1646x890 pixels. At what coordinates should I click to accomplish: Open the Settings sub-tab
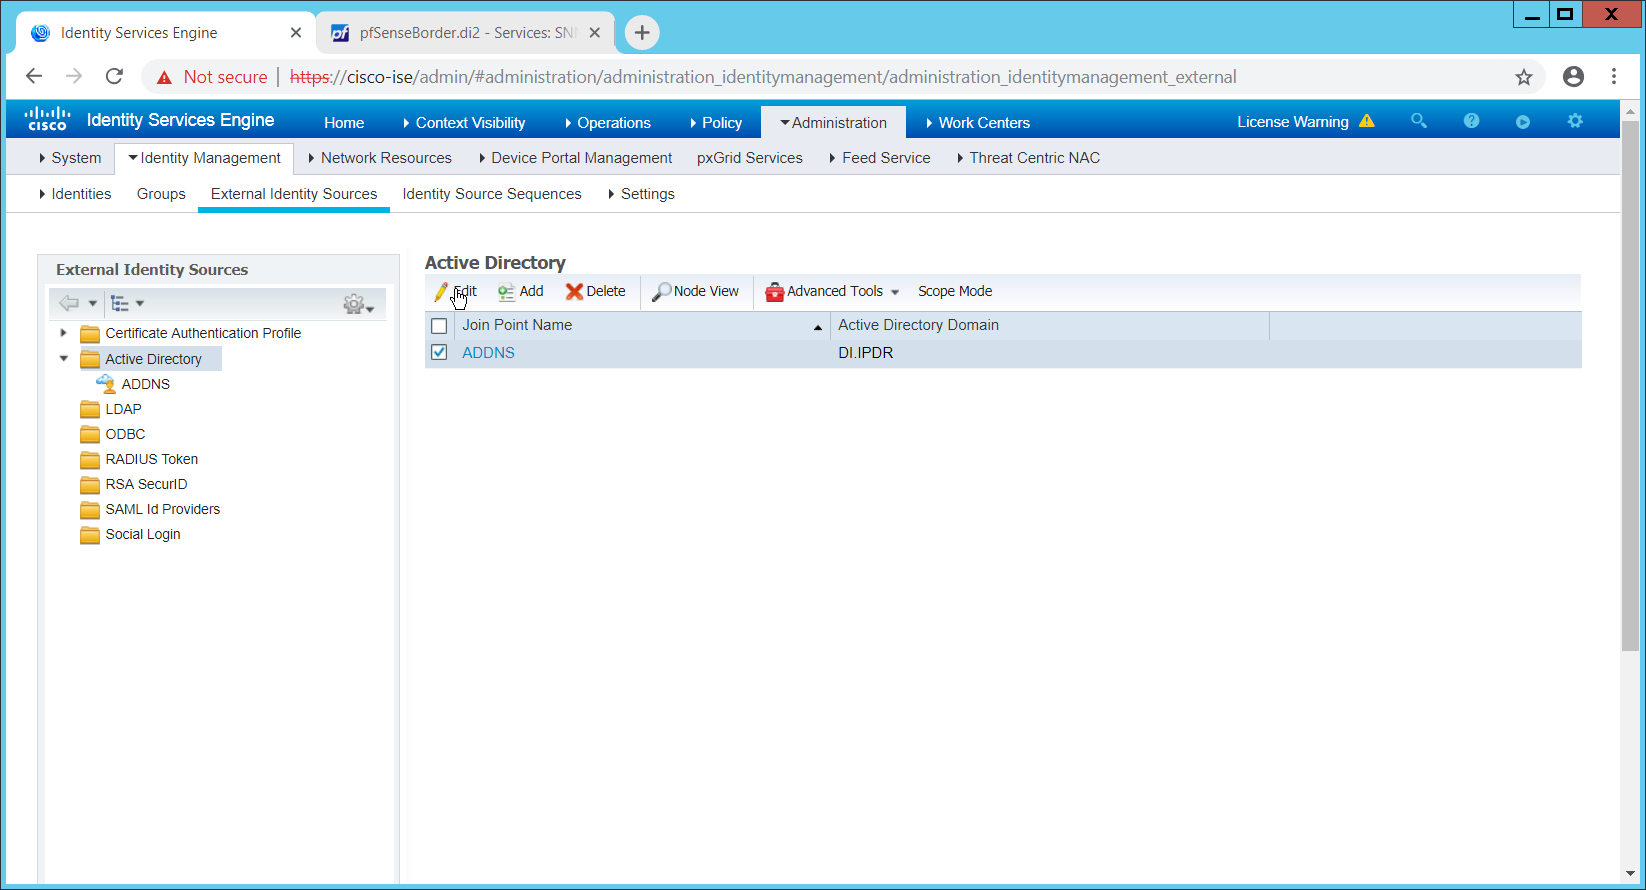point(641,194)
